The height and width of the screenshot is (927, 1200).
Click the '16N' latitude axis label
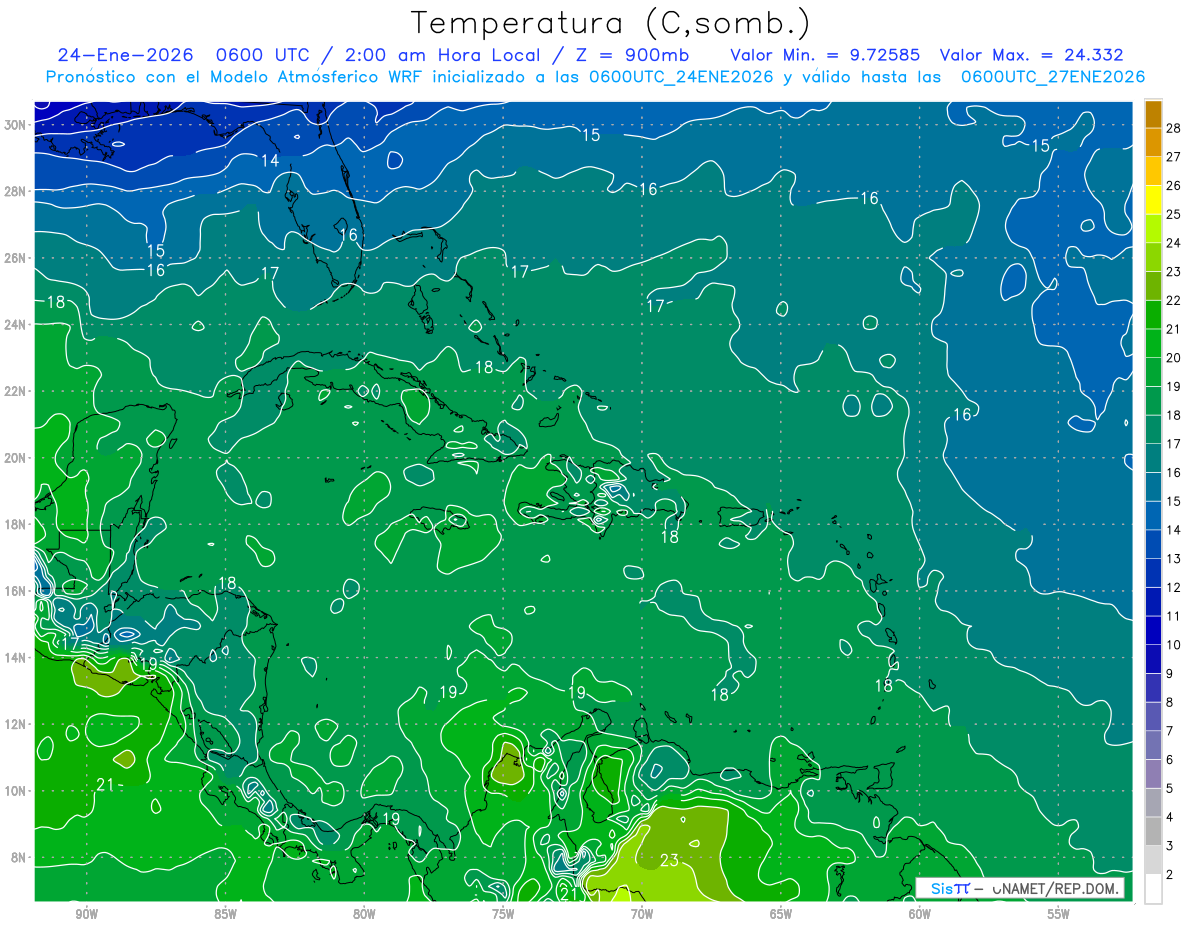point(16,591)
